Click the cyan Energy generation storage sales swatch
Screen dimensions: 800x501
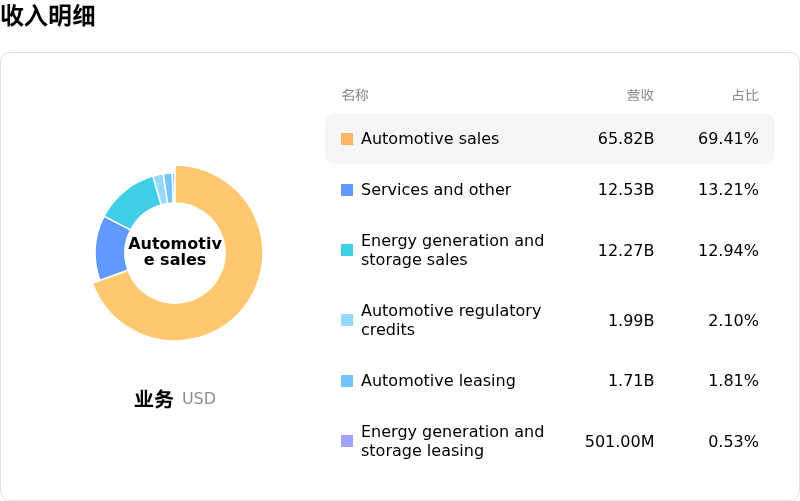347,250
